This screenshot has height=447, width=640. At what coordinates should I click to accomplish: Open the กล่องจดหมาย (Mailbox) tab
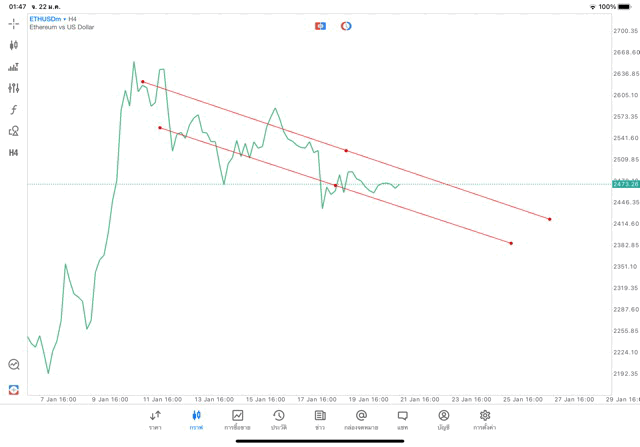[361, 419]
